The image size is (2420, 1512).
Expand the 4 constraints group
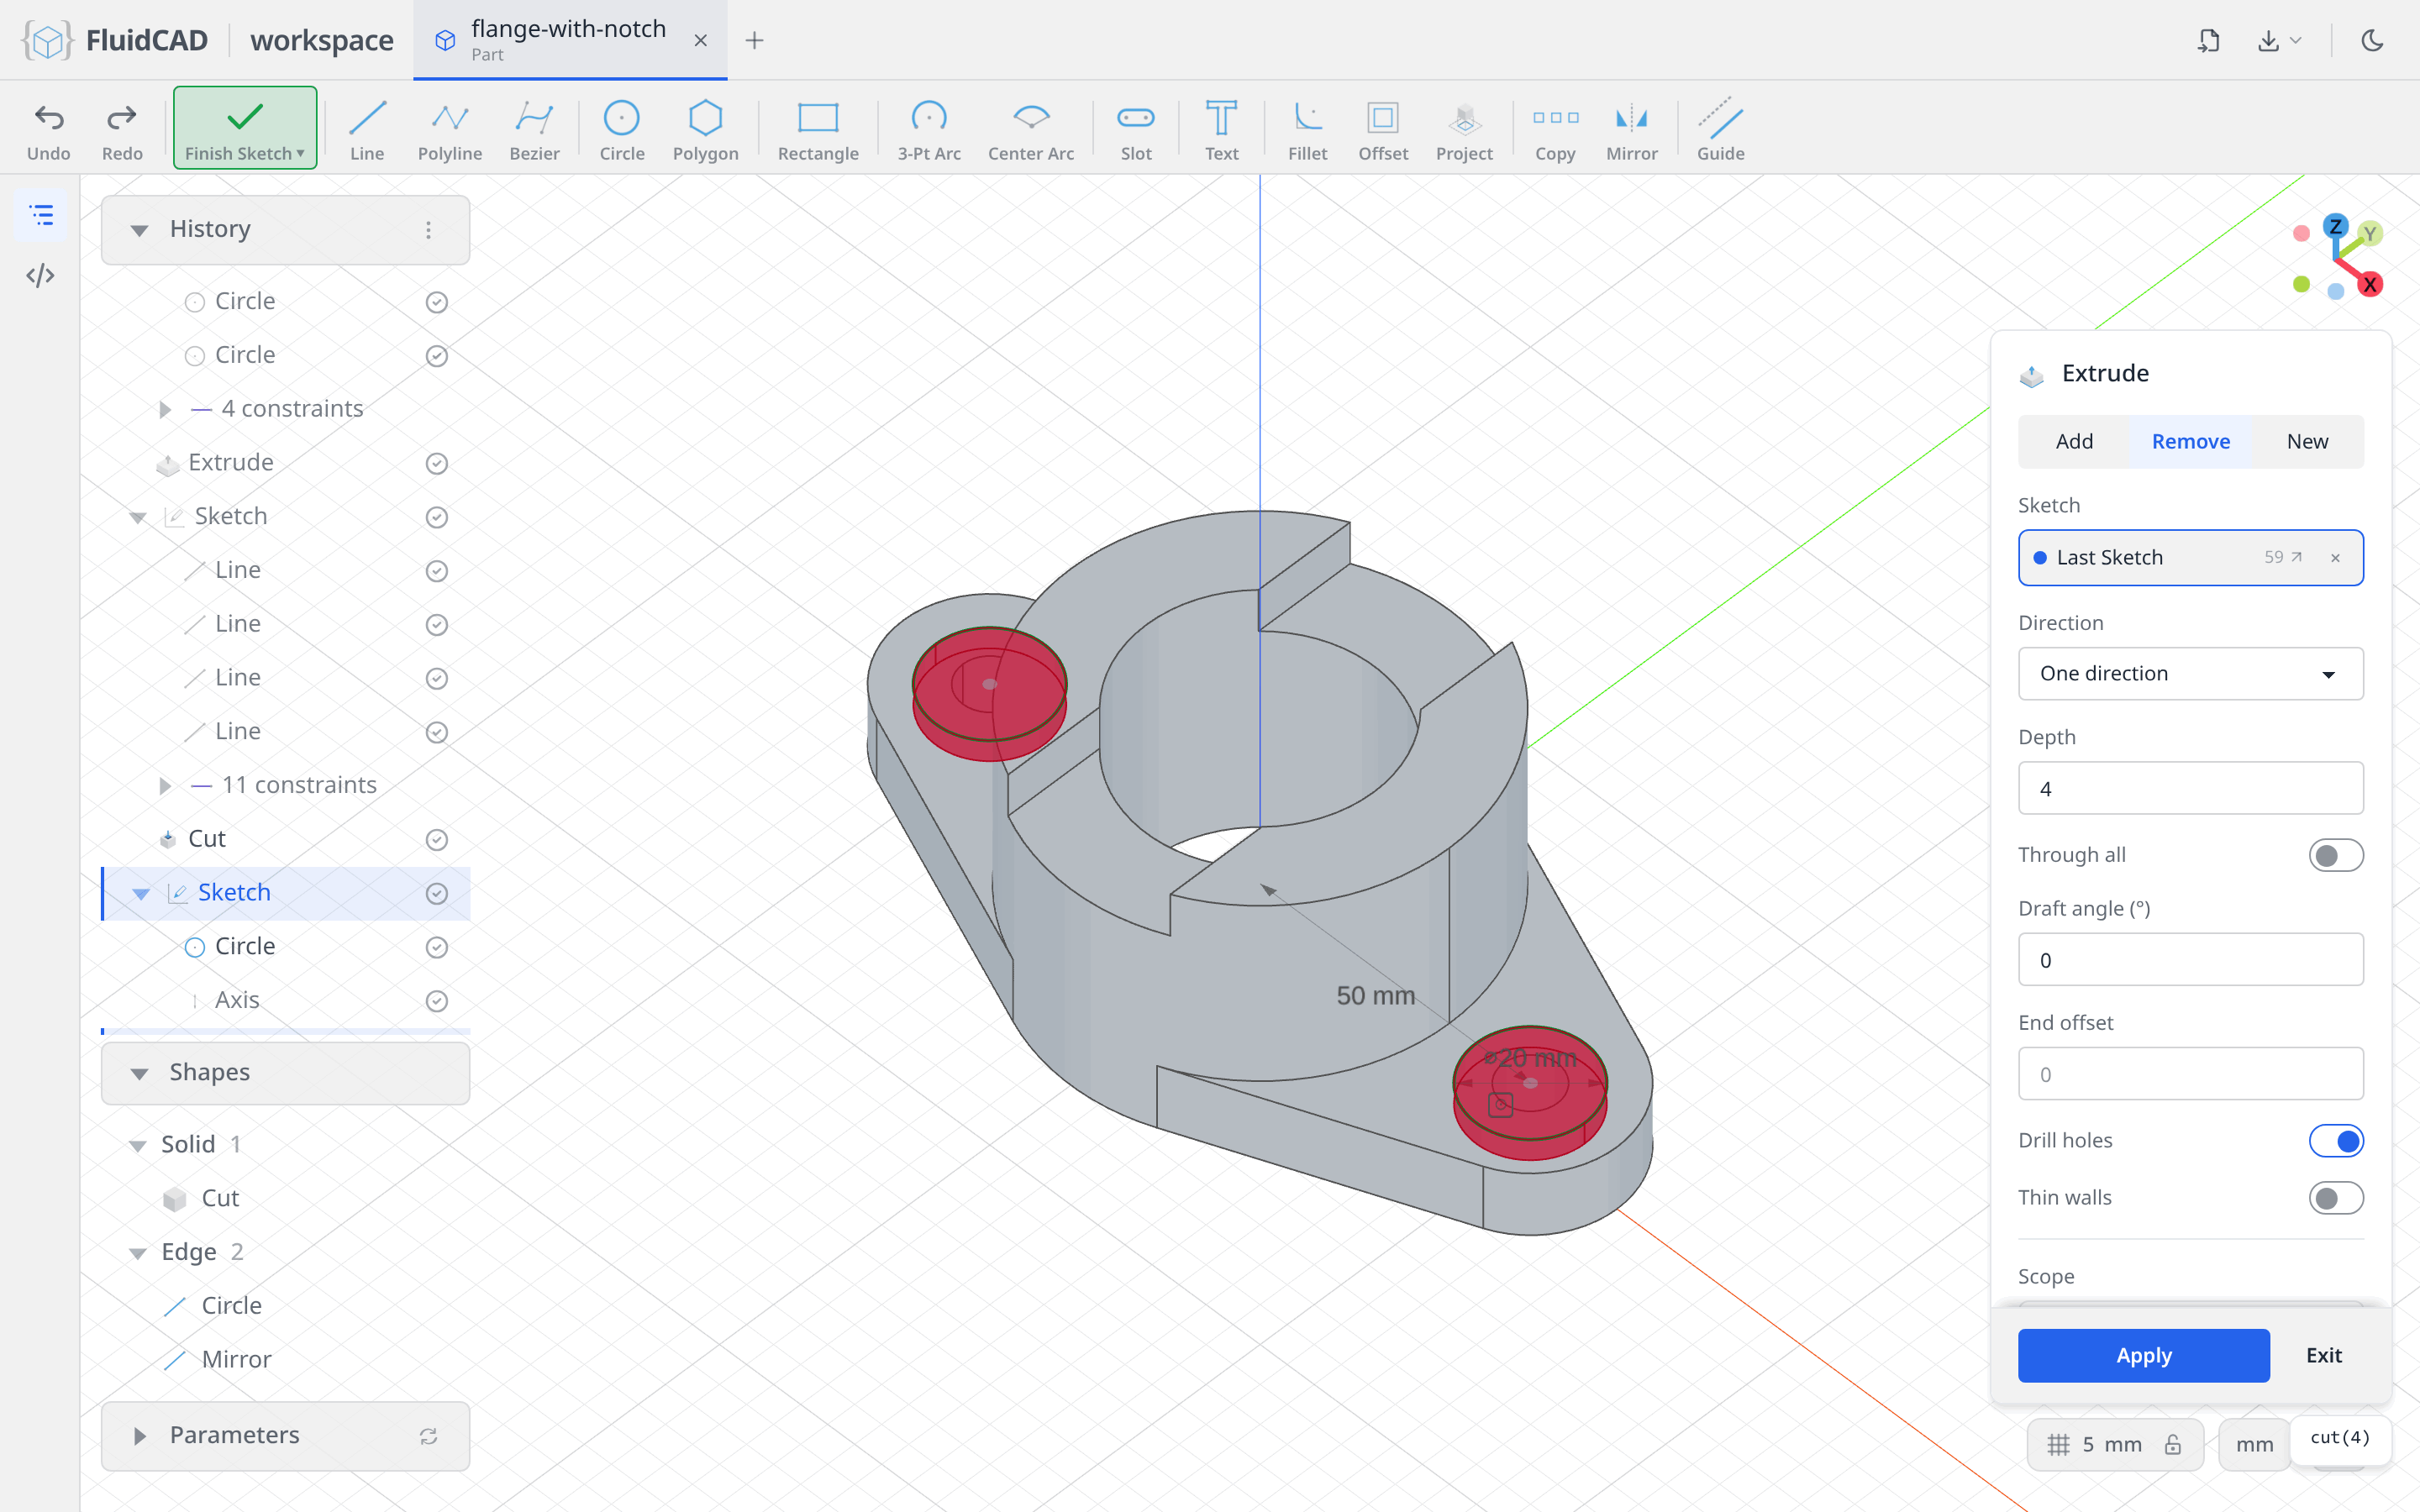coord(165,409)
